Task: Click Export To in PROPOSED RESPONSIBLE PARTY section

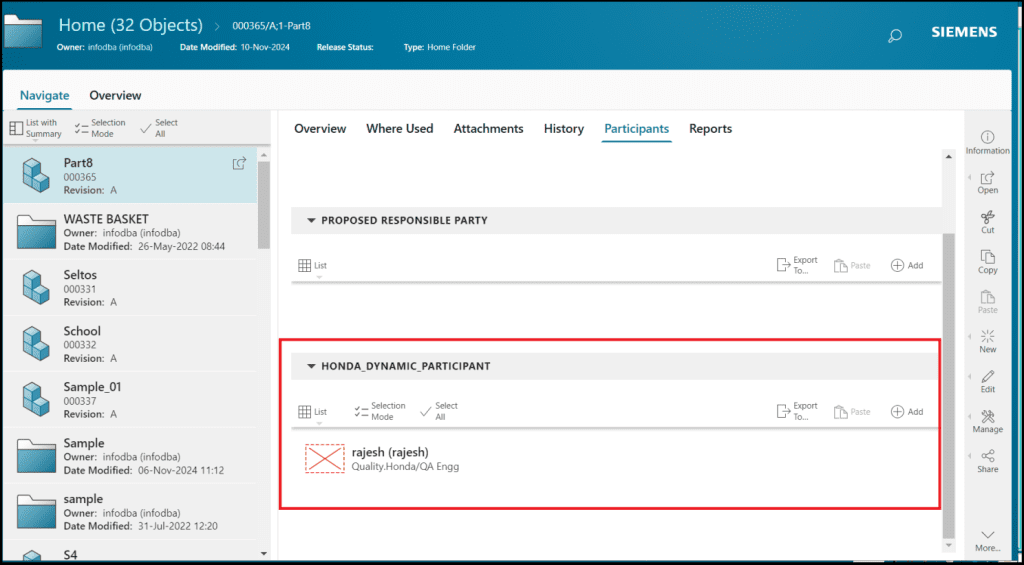Action: (x=797, y=265)
